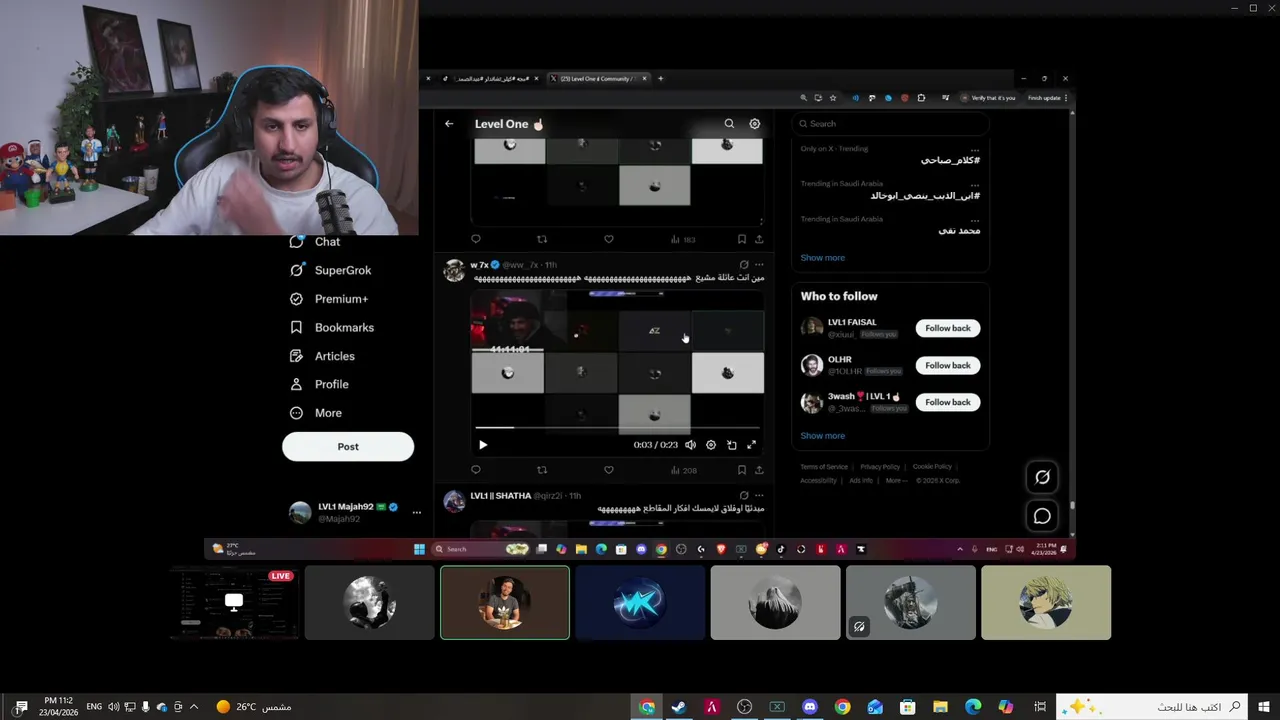Like the post with 183 views
The image size is (1280, 720).
pos(609,239)
